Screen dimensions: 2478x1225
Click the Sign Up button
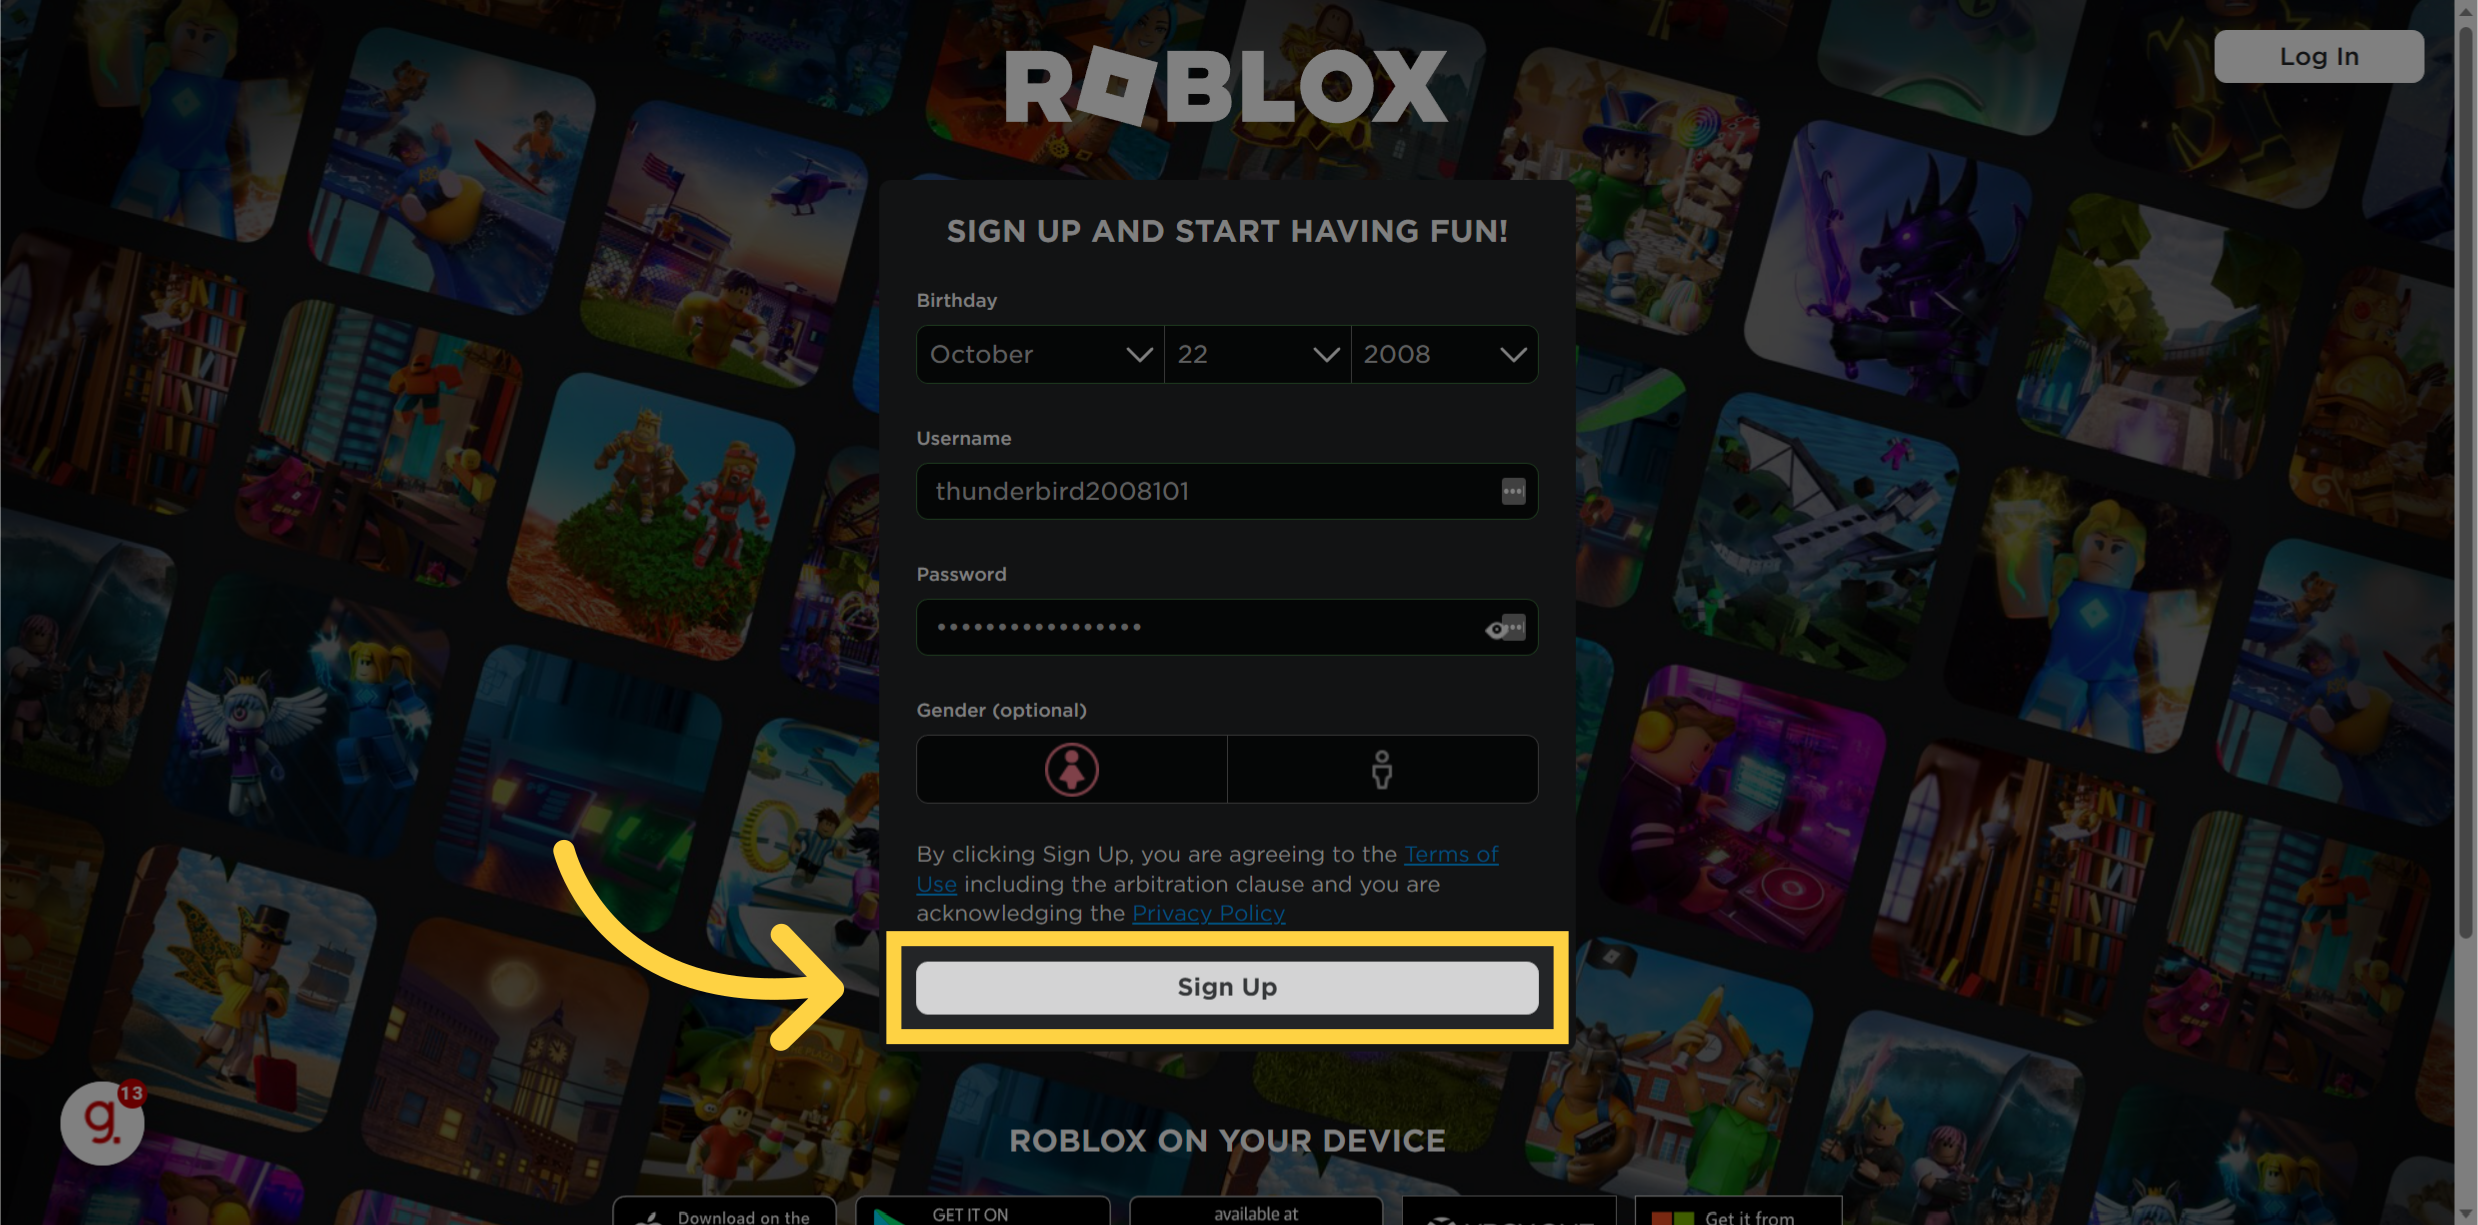click(x=1226, y=985)
